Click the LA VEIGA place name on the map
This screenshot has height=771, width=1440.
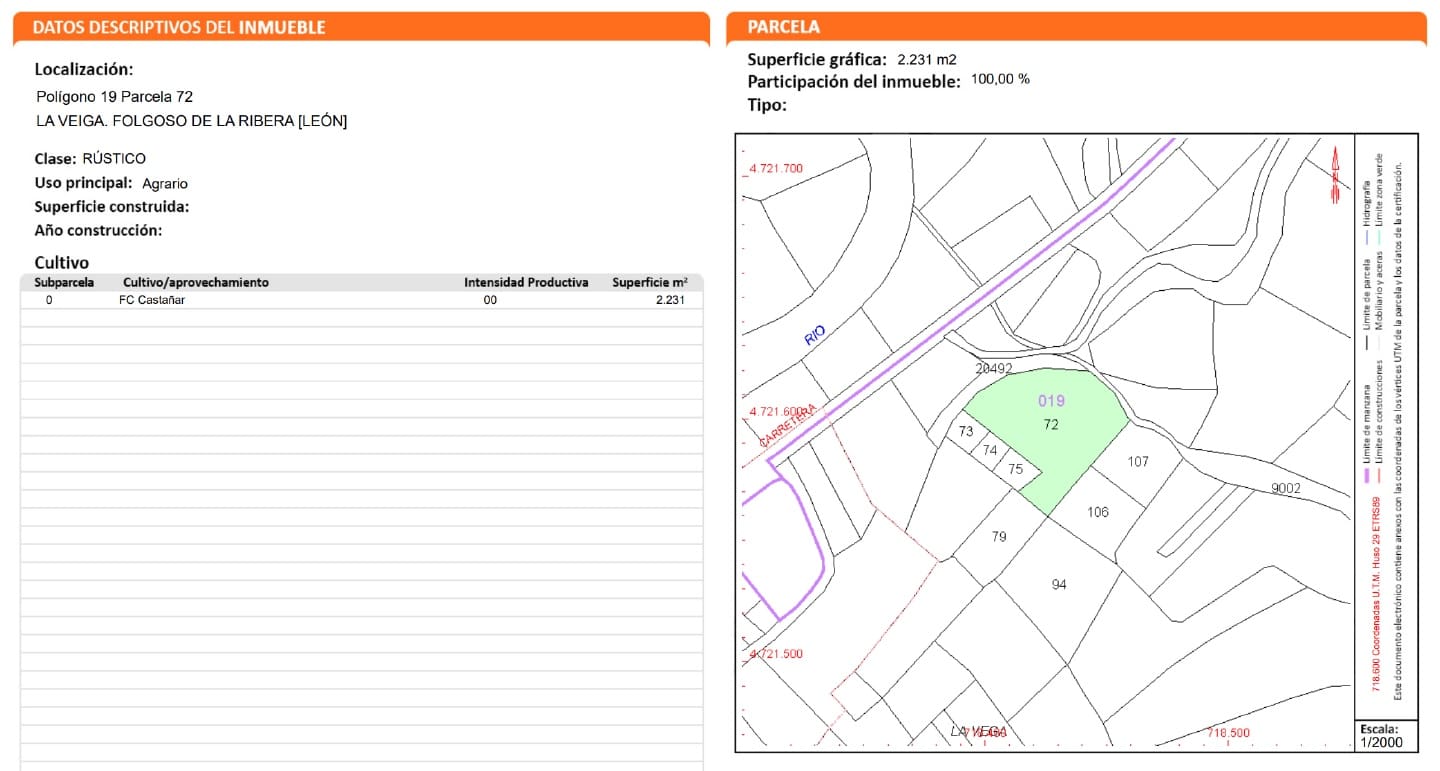pos(977,732)
